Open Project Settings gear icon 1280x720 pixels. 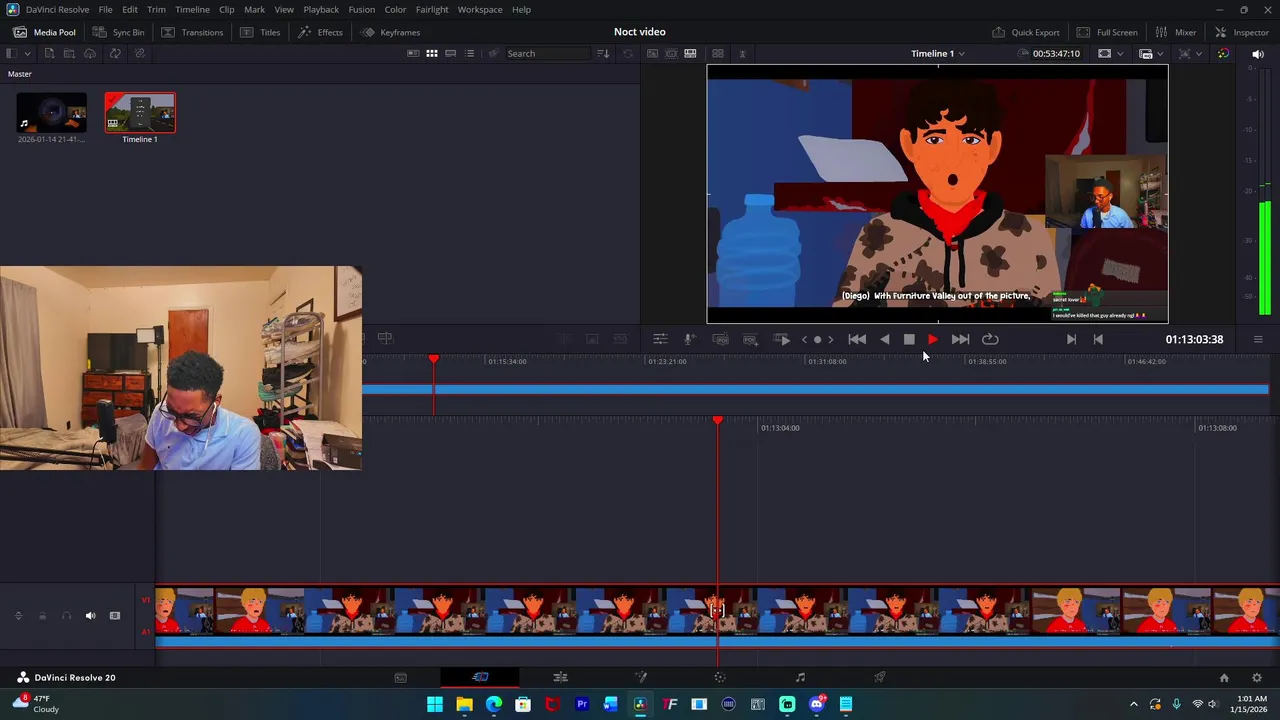1257,677
